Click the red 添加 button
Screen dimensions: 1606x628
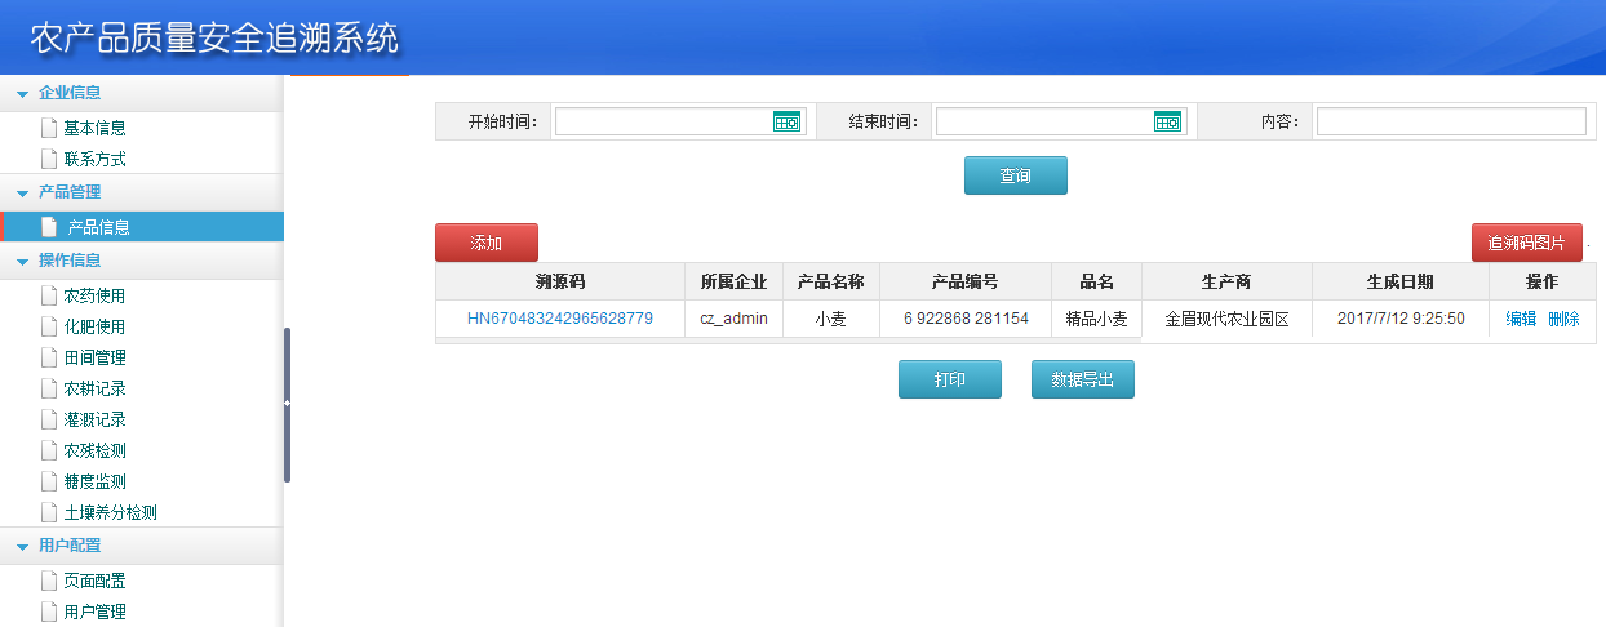click(x=486, y=243)
